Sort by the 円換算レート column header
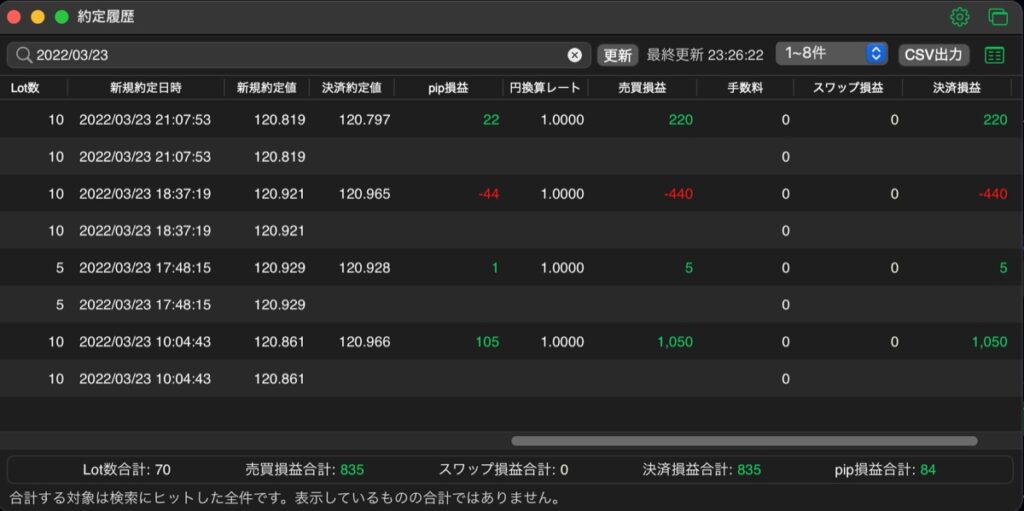The image size is (1024, 511). [545, 88]
